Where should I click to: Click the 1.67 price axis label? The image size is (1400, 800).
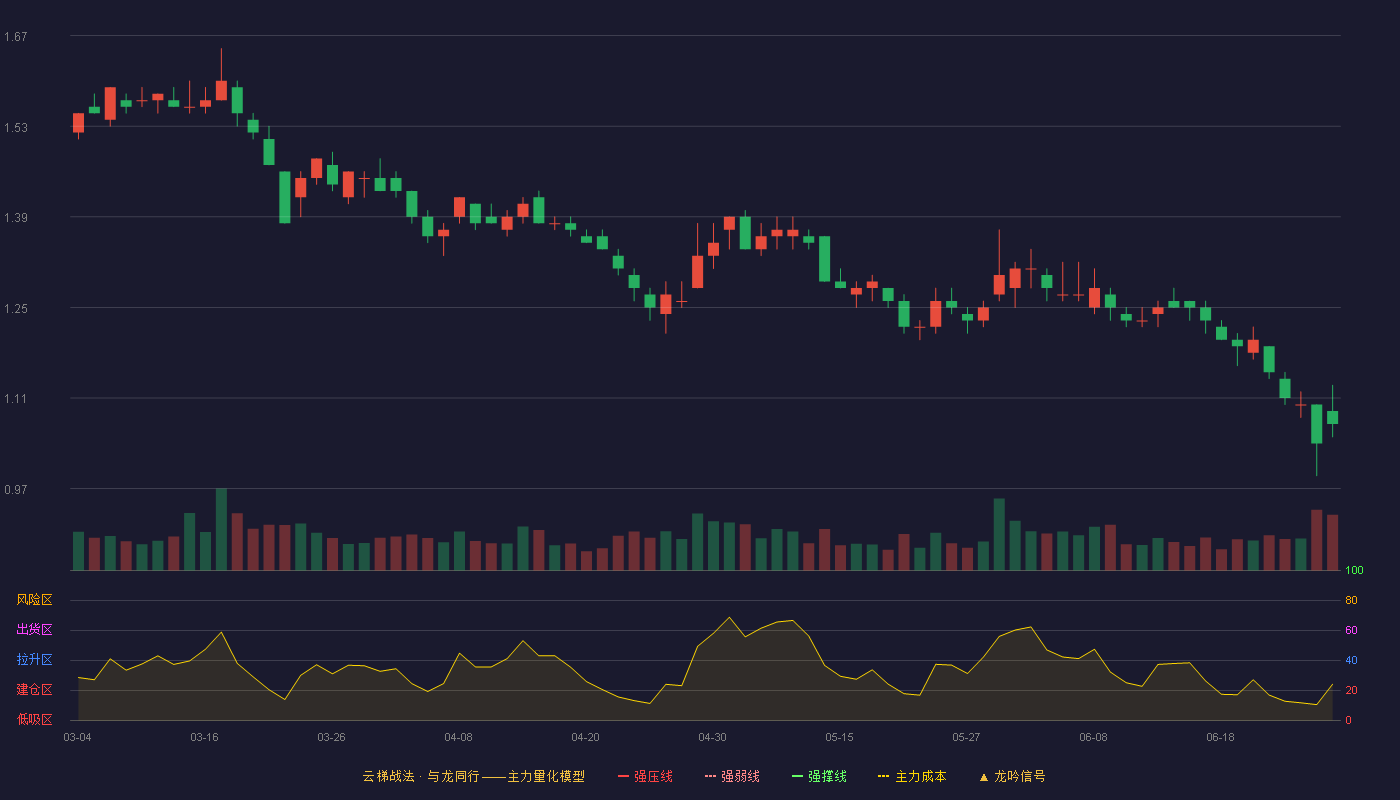pos(16,37)
